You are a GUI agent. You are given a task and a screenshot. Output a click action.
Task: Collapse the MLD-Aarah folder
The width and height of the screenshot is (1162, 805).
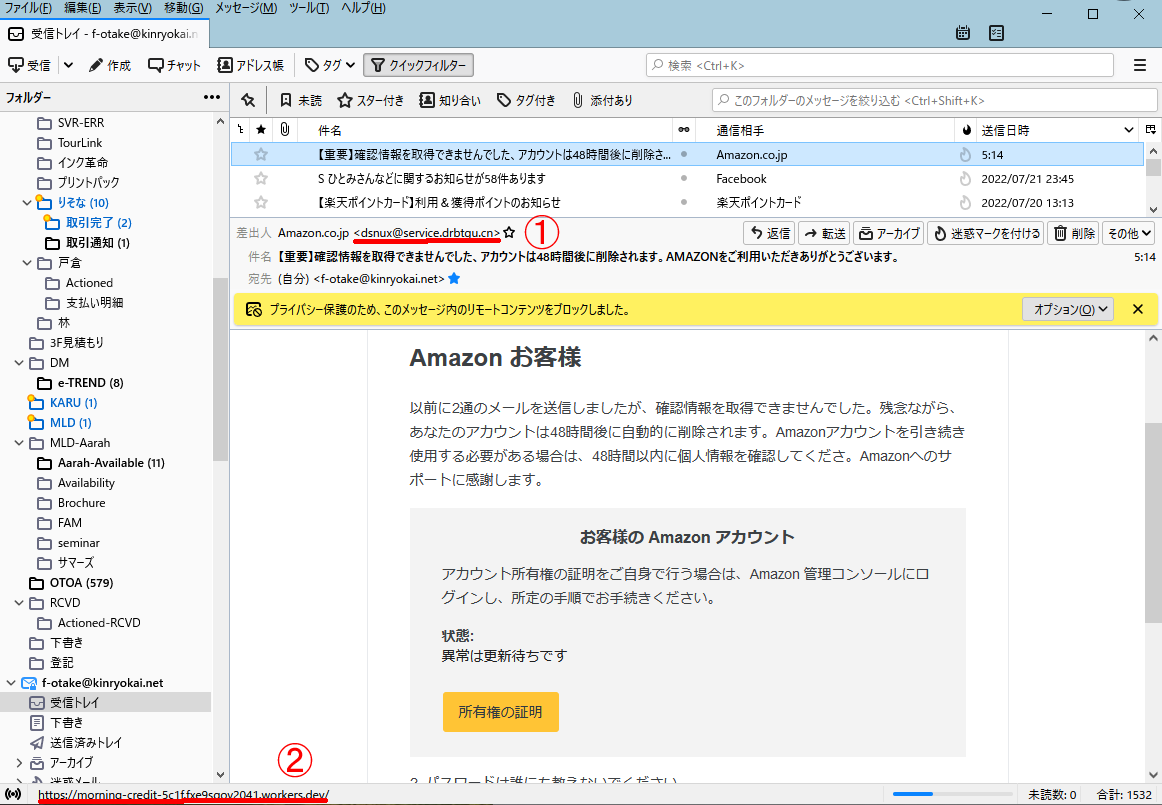pyautogui.click(x=19, y=443)
